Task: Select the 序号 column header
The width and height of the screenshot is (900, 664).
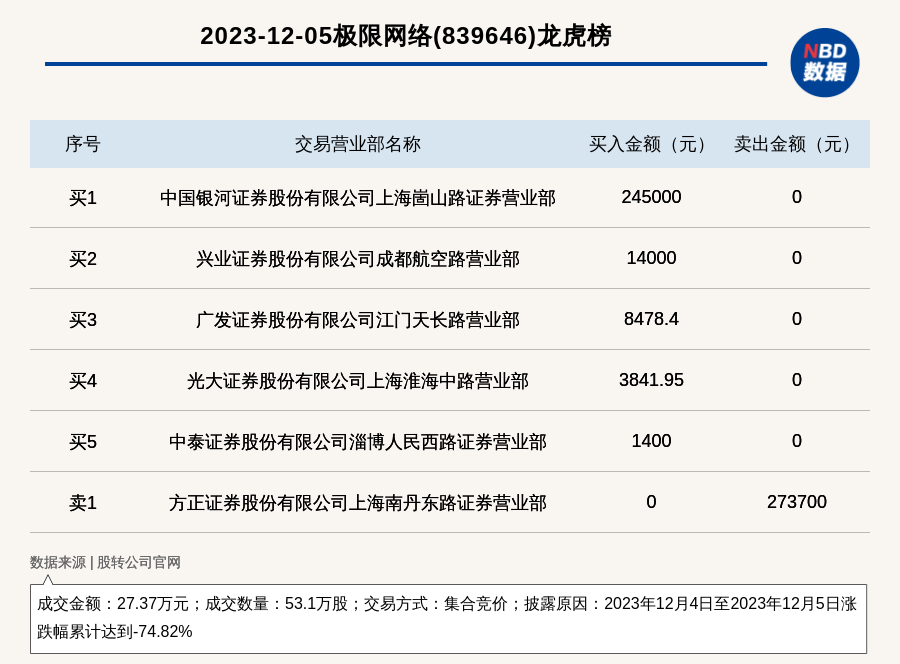Action: coord(83,144)
